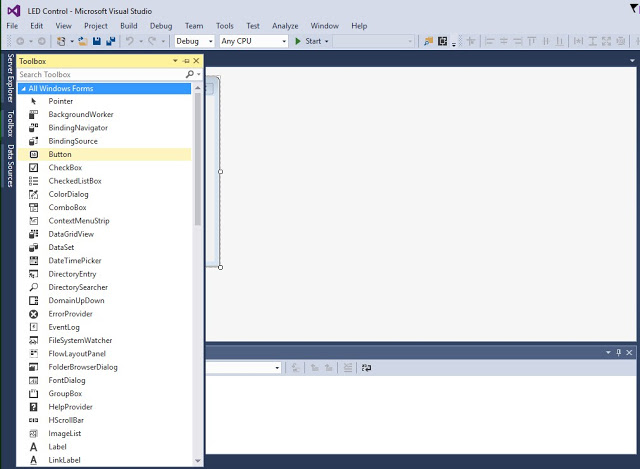This screenshot has width=640, height=469.
Task: Open the Server Explorer side tab
Action: [x=10, y=78]
